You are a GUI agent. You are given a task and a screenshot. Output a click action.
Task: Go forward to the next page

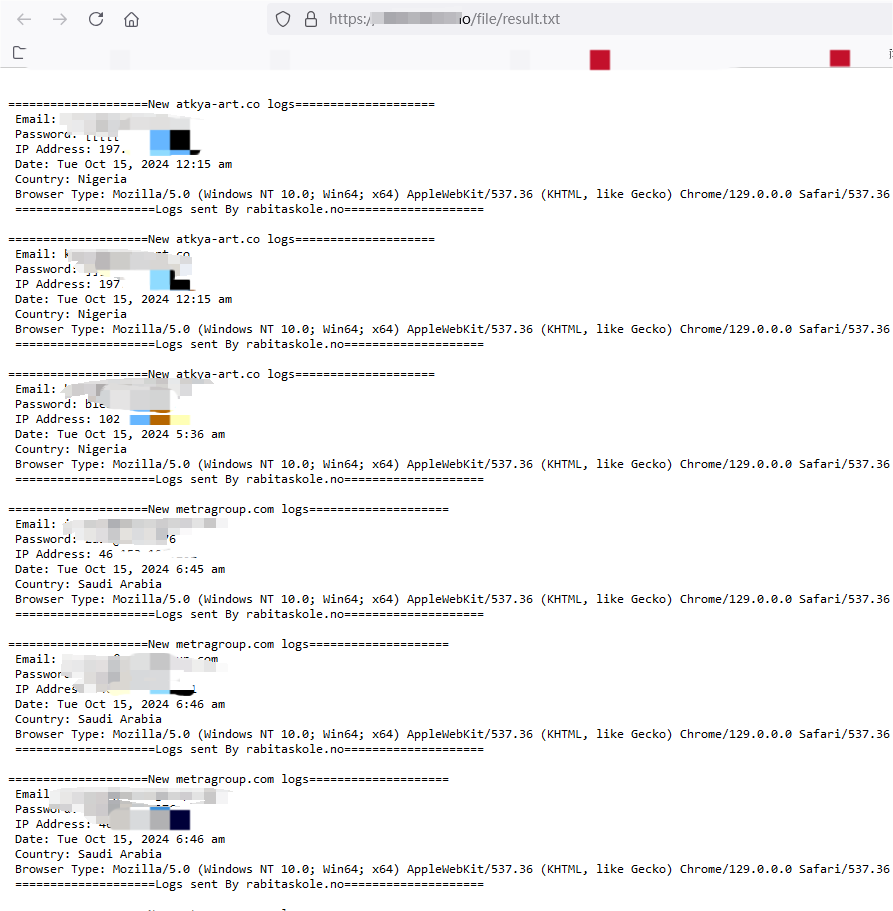60,19
